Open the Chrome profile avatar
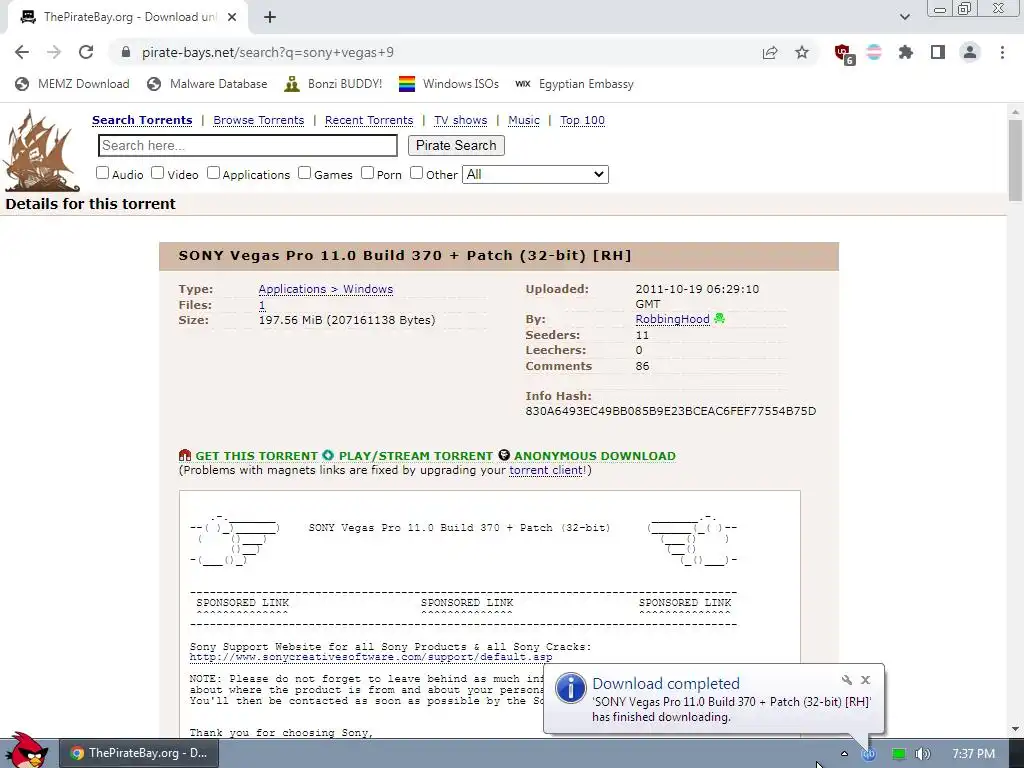1024x768 pixels. pos(970,52)
